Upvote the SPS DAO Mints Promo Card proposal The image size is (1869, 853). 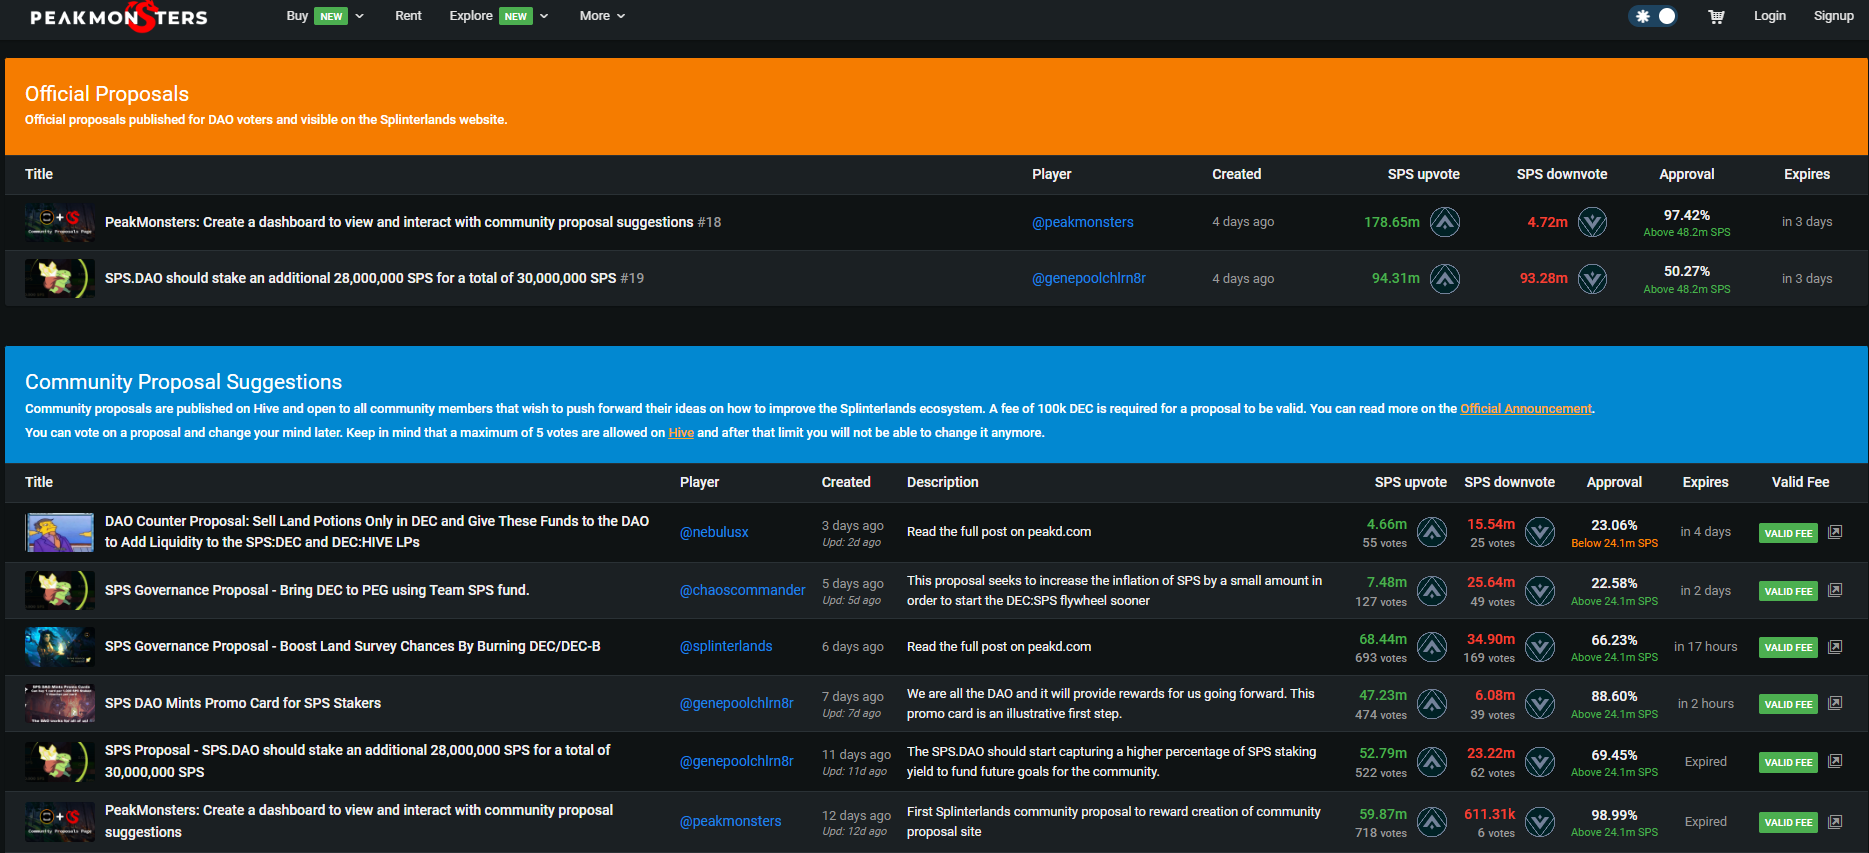coord(1432,704)
